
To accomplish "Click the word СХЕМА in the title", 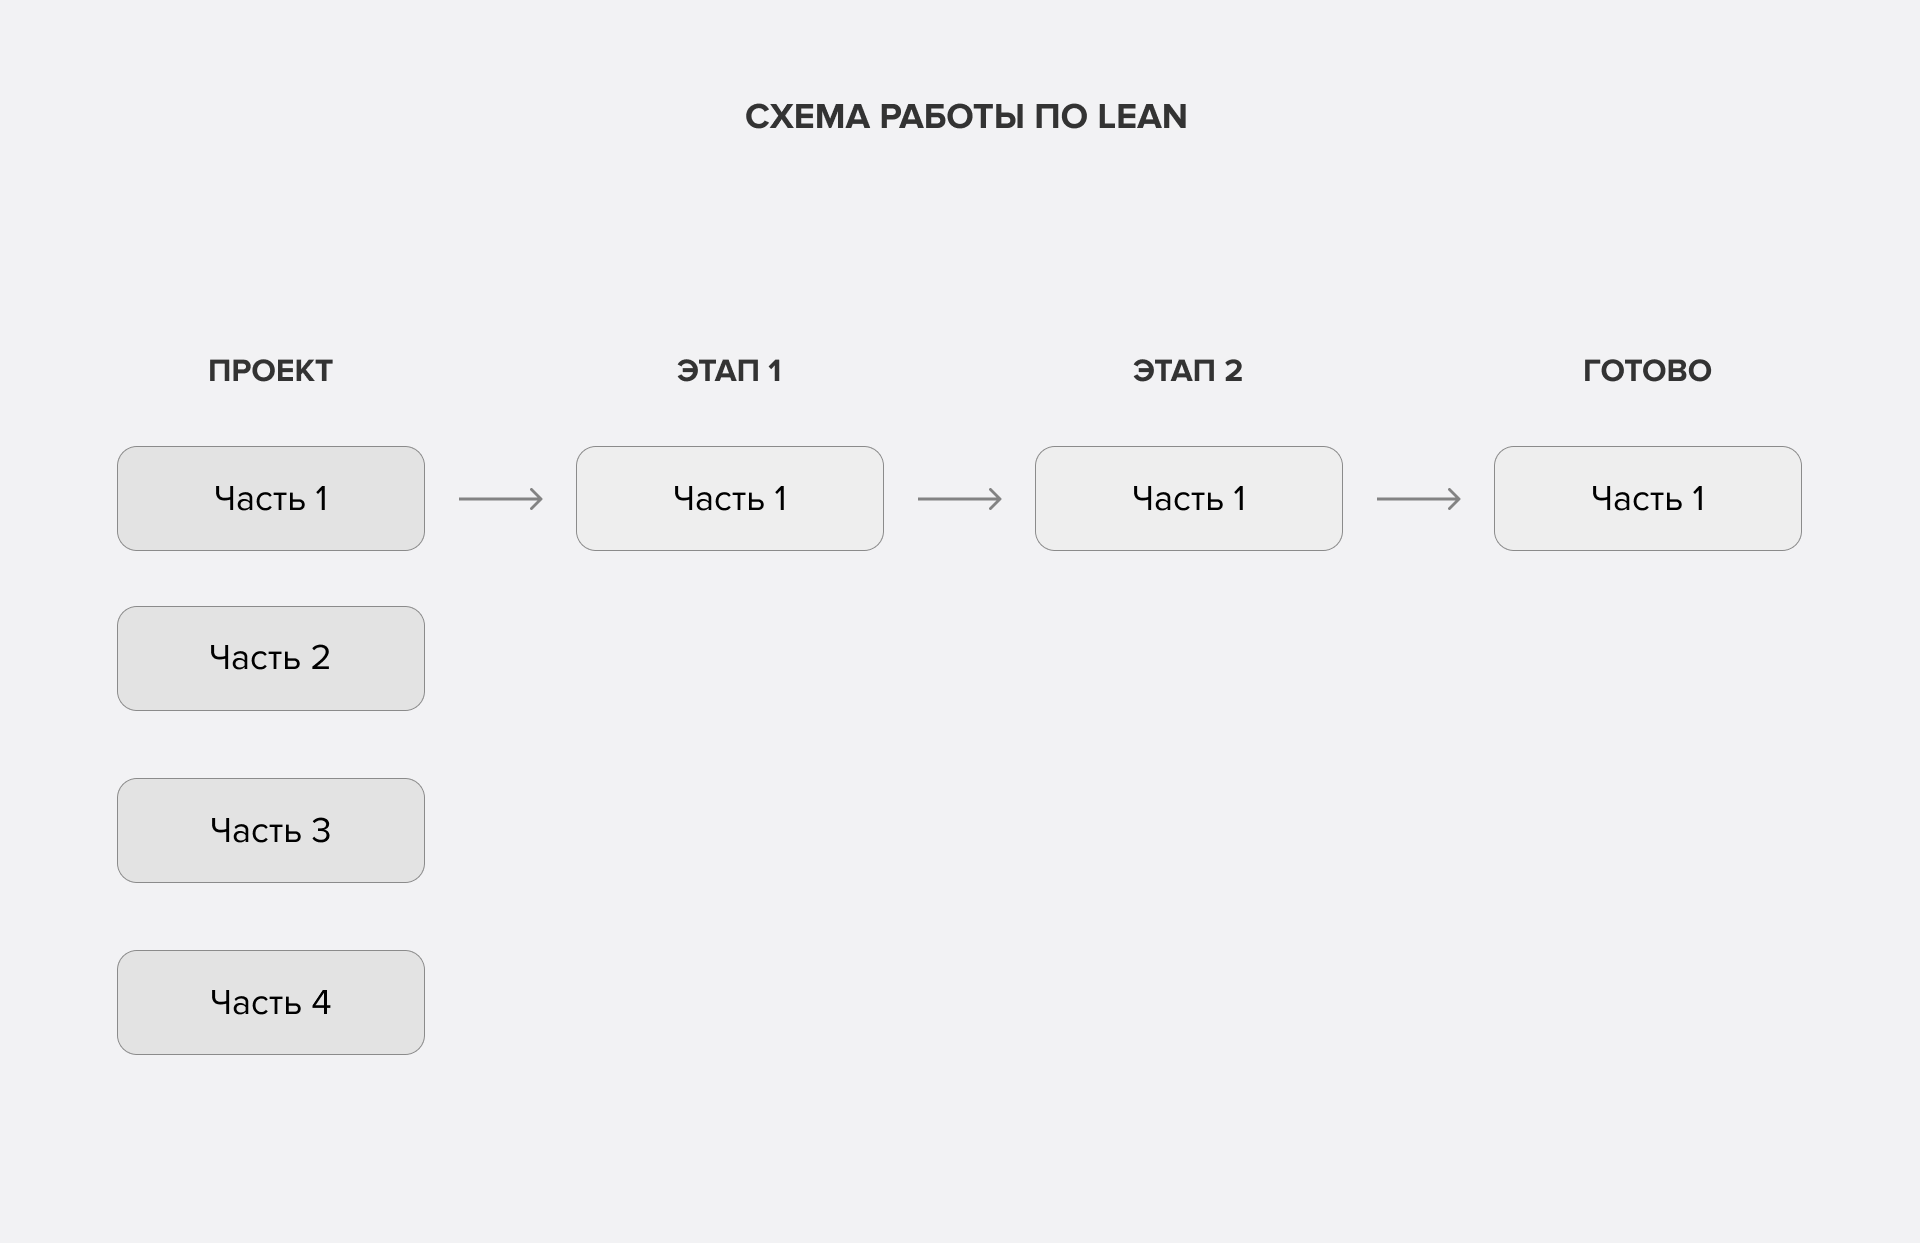I will coord(807,117).
